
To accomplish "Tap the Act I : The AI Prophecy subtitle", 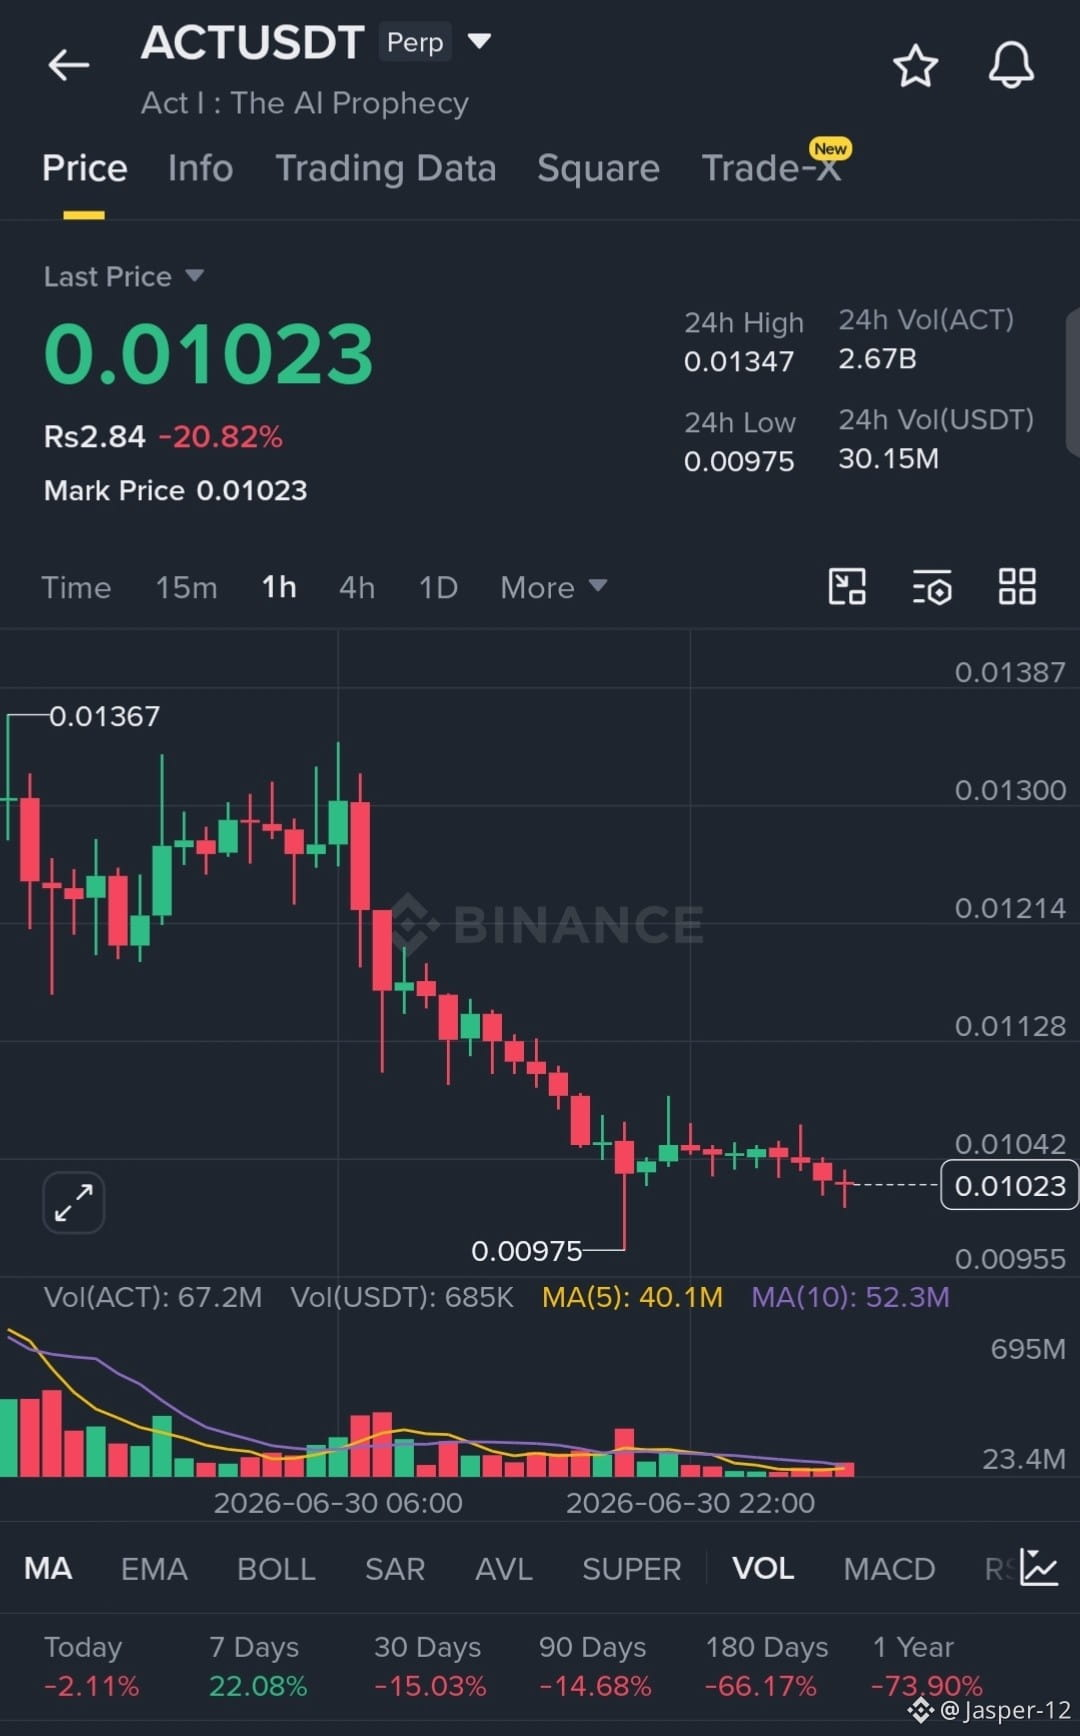I will (x=305, y=103).
